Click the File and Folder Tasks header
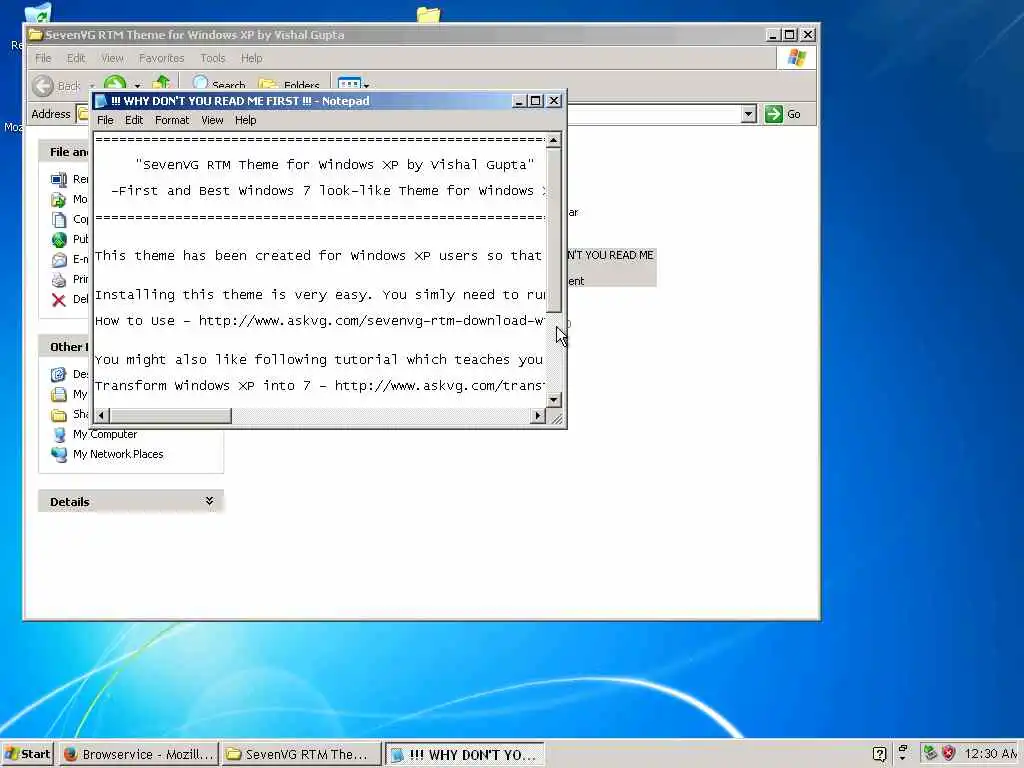 tap(64, 152)
